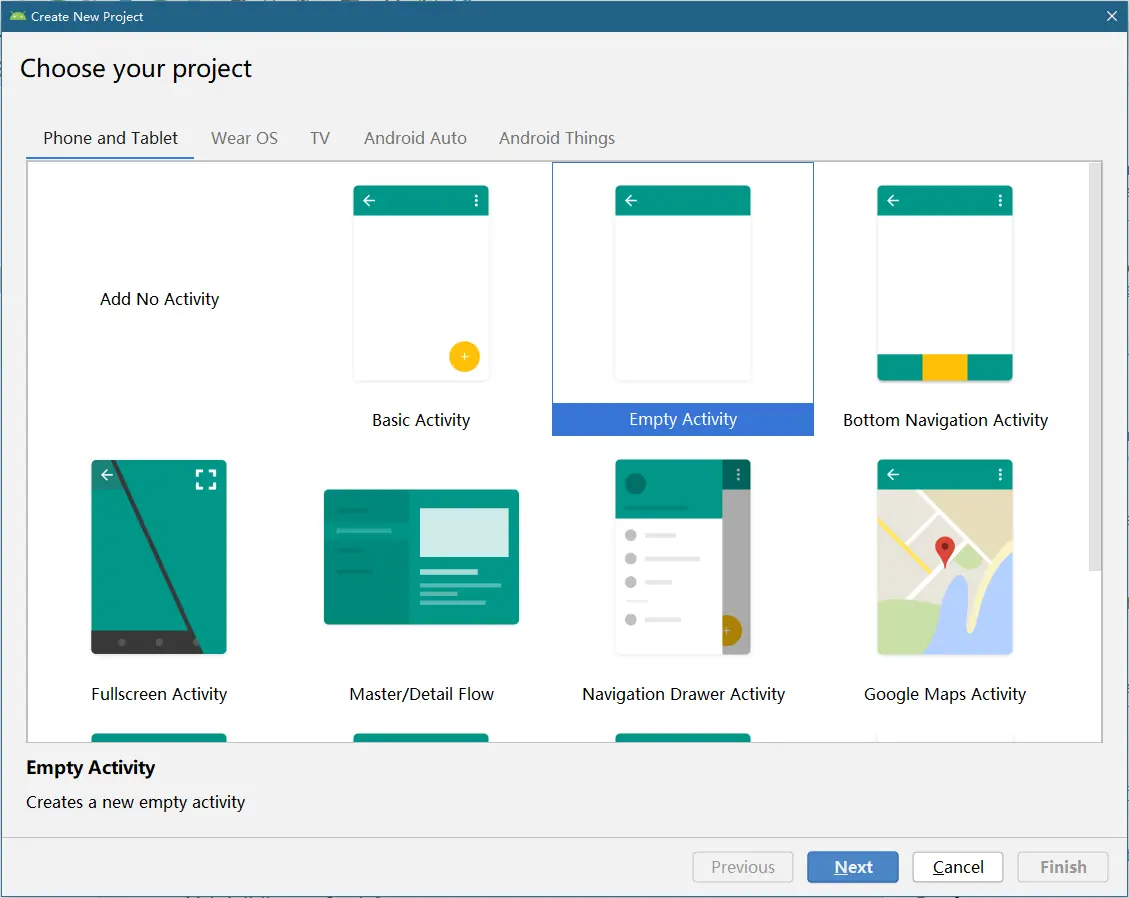Click the Android icon in title bar
Viewport: 1129px width, 898px height.
coord(17,16)
